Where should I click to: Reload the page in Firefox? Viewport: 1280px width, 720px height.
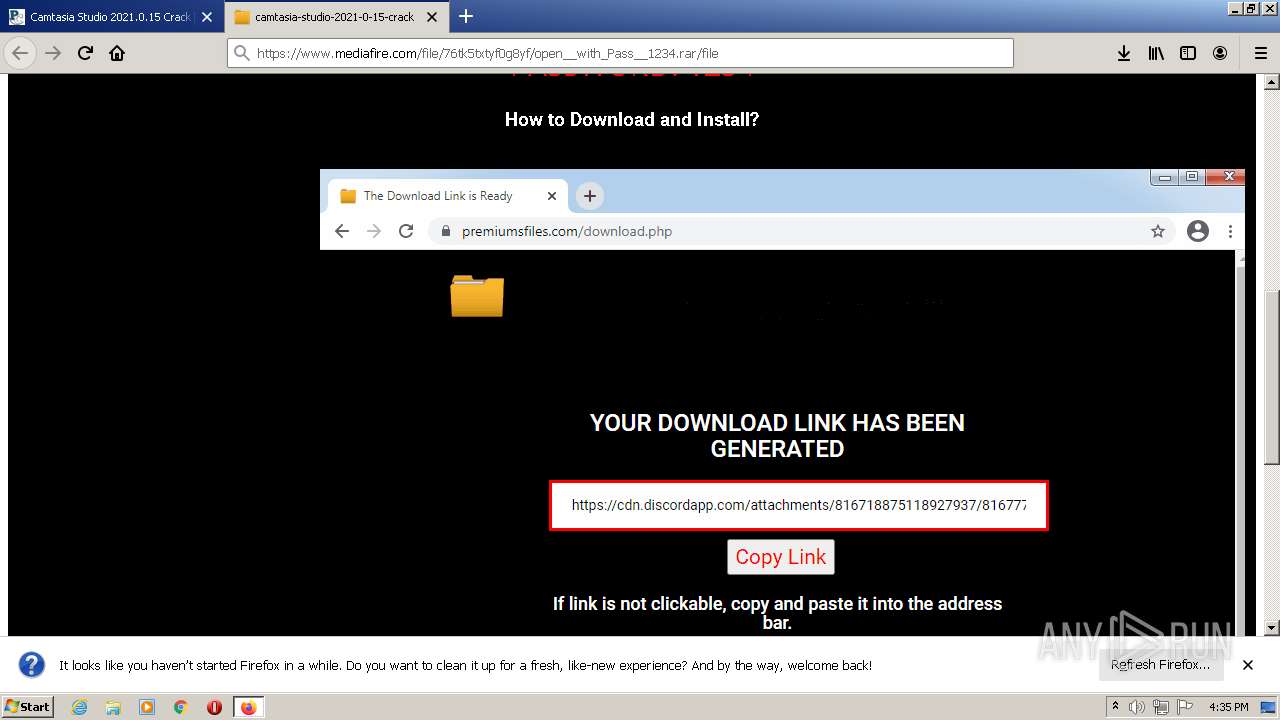pos(85,53)
